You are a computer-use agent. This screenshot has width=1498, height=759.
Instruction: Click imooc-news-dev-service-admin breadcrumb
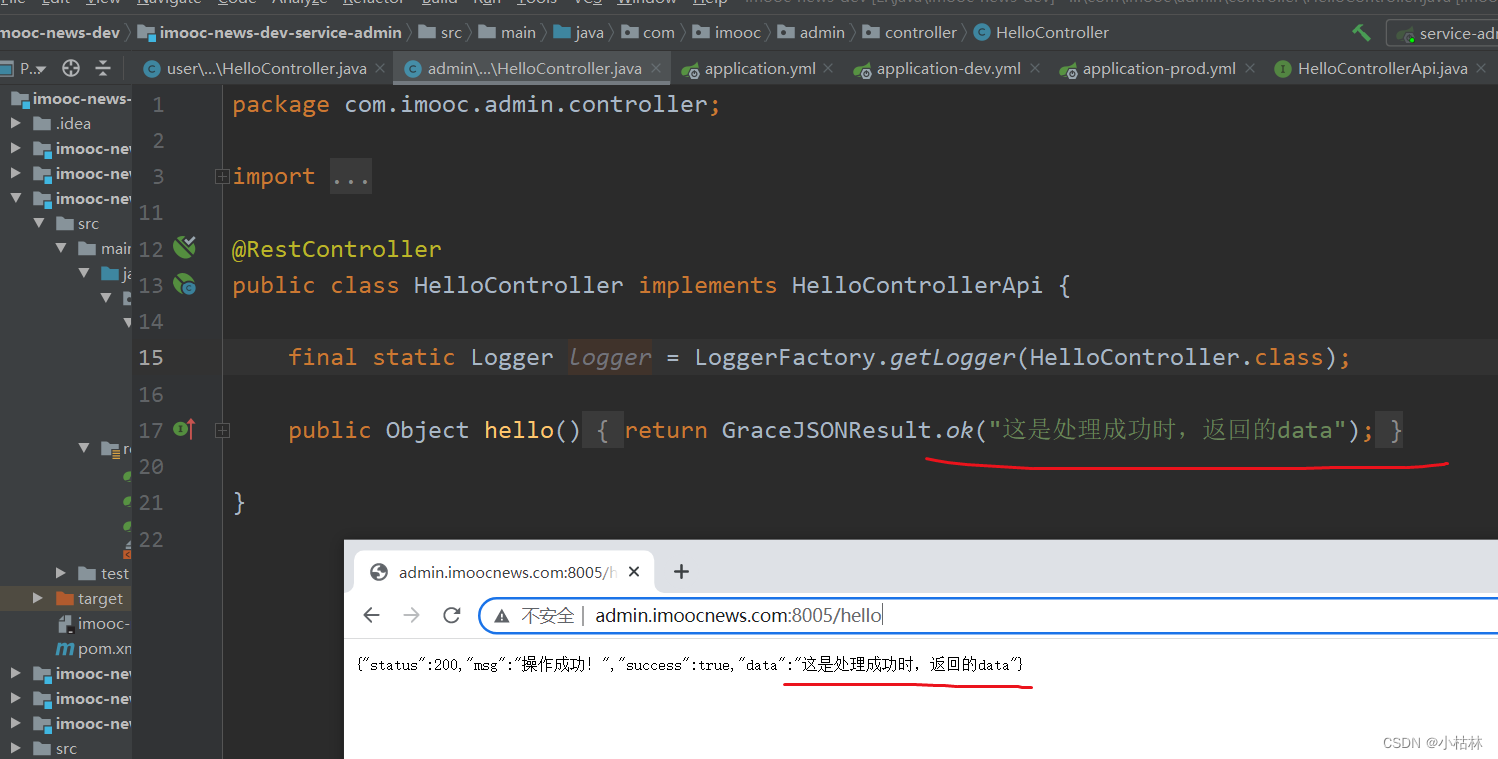click(271, 32)
